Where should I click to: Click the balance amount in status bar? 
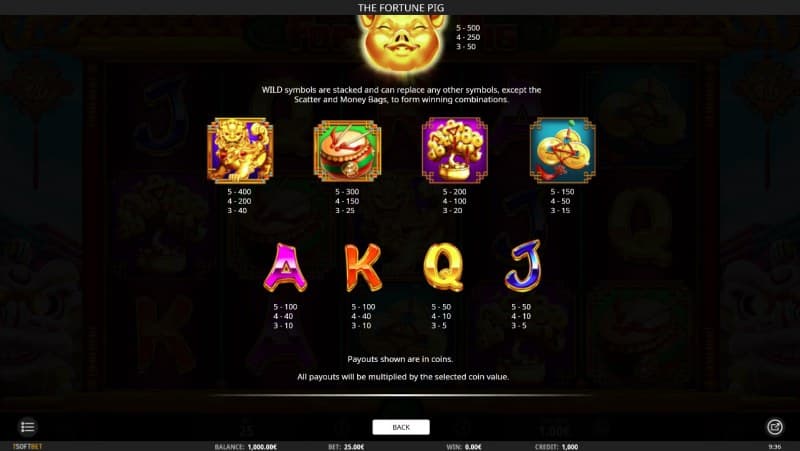click(x=262, y=447)
